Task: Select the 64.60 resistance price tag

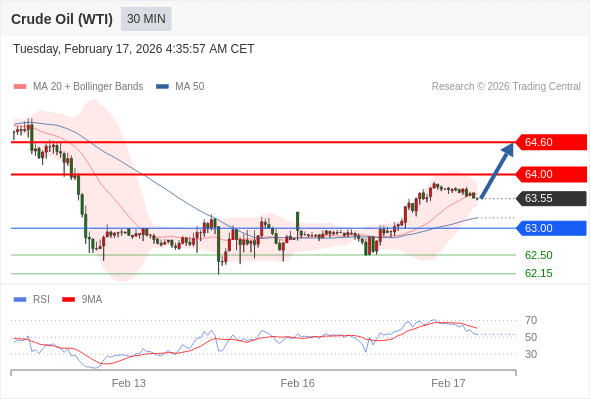Action: pos(551,142)
